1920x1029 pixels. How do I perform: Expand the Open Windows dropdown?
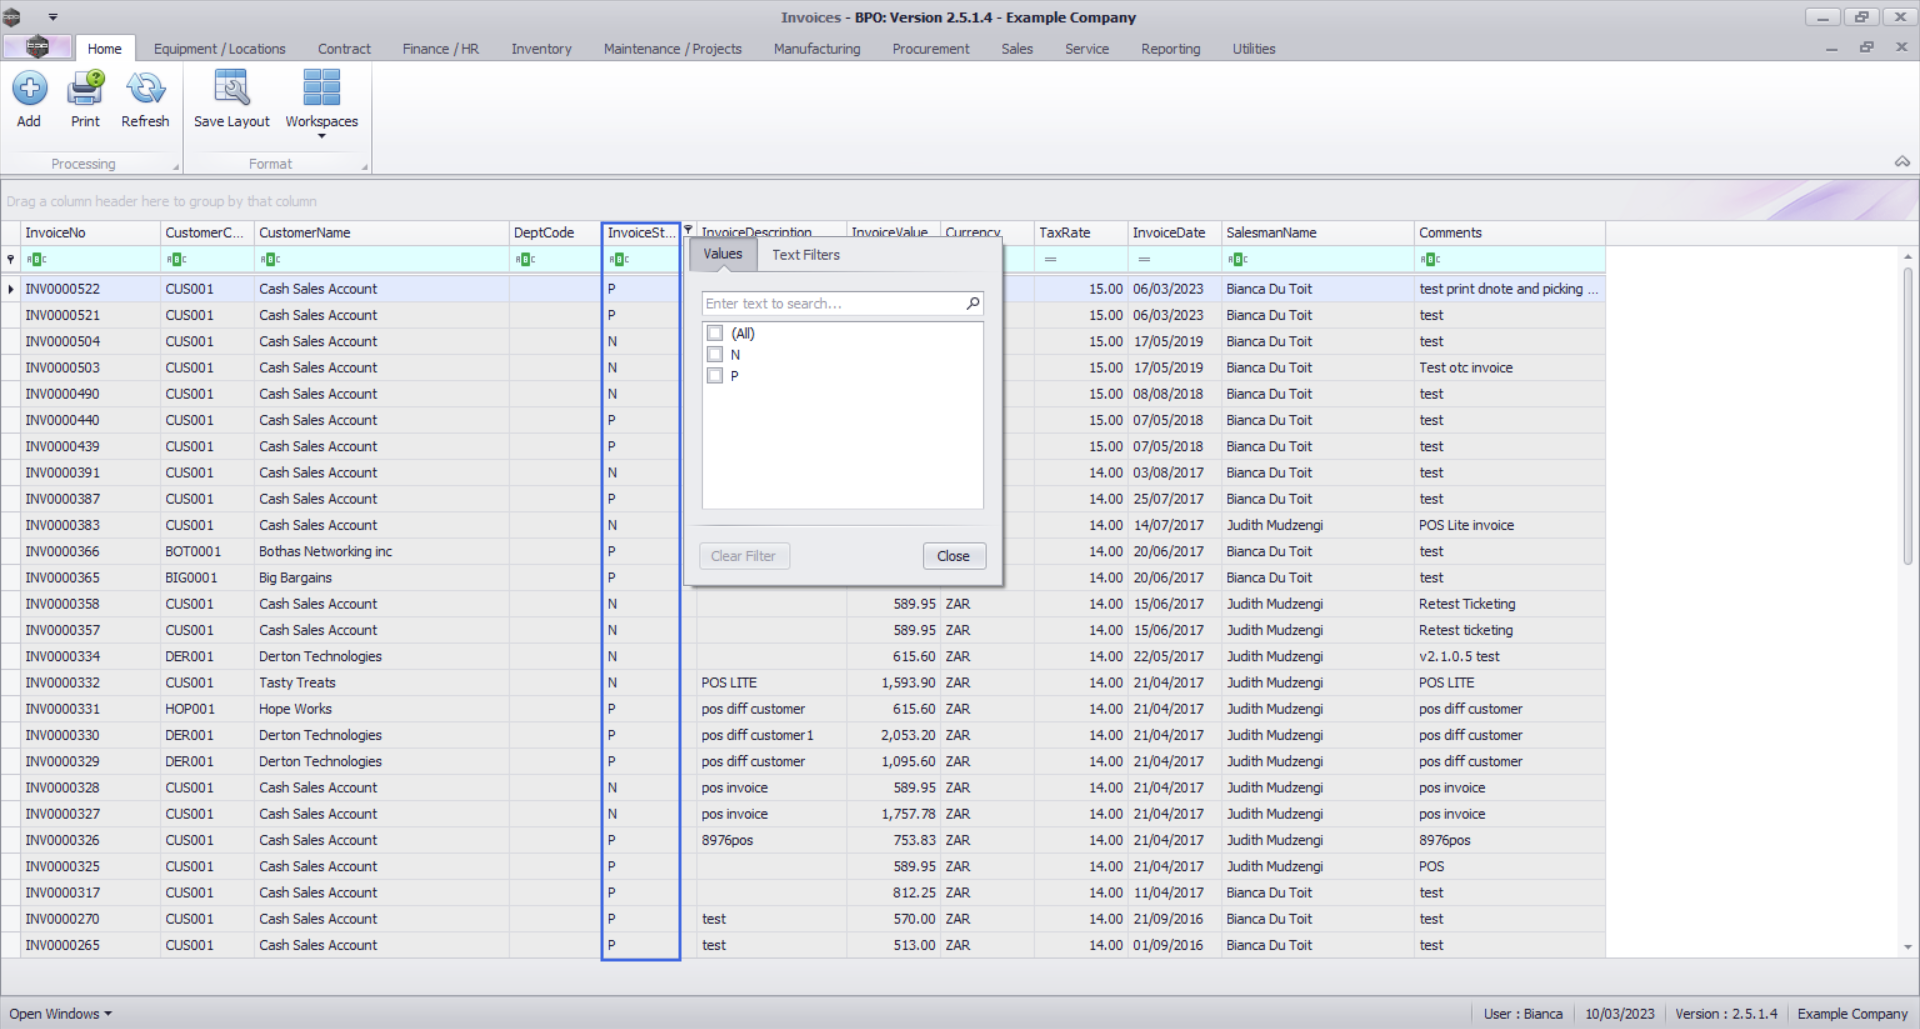(x=60, y=1013)
